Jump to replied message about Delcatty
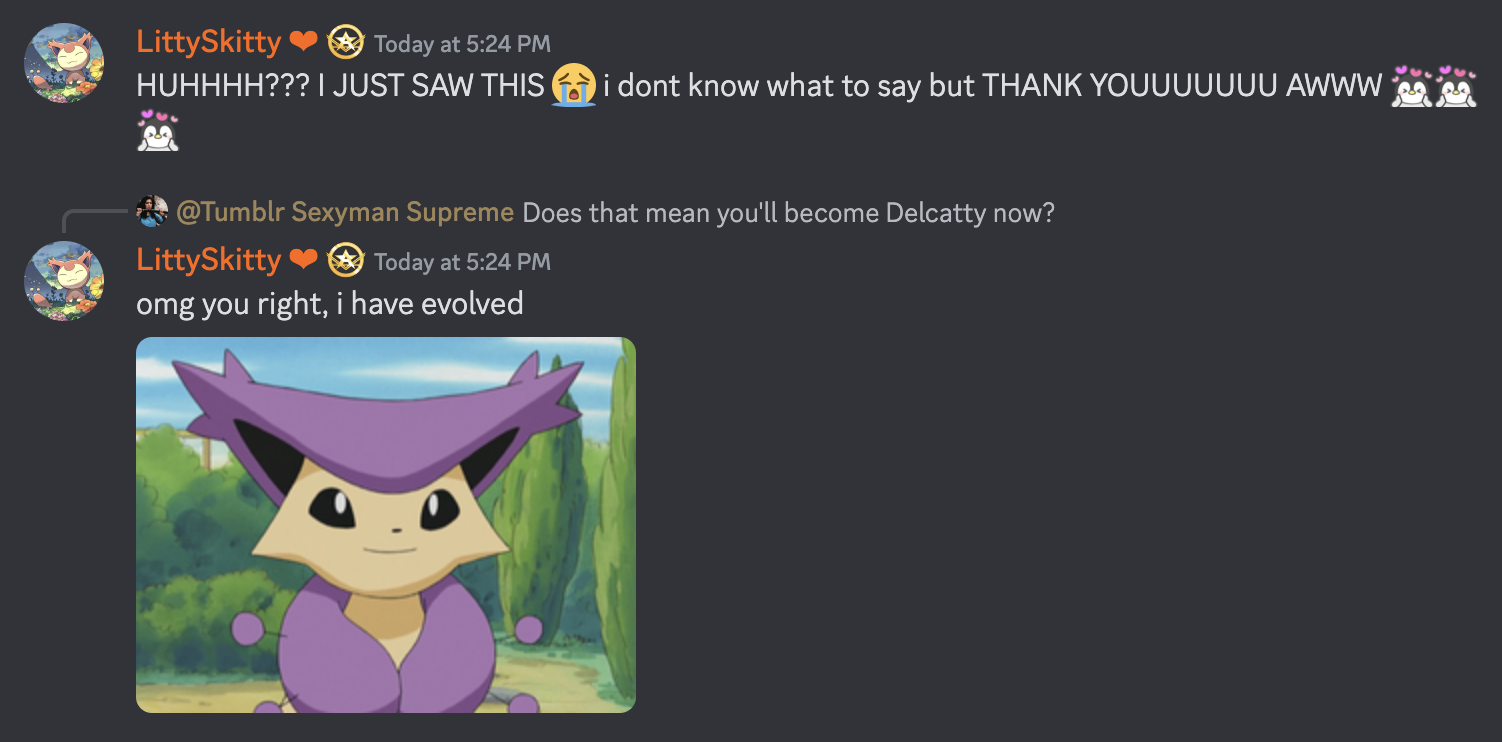Screen dimensions: 1502x742 click(x=788, y=212)
